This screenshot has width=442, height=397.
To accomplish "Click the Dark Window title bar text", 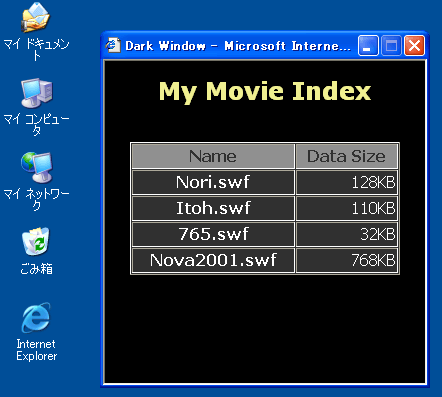I will pyautogui.click(x=238, y=46).
